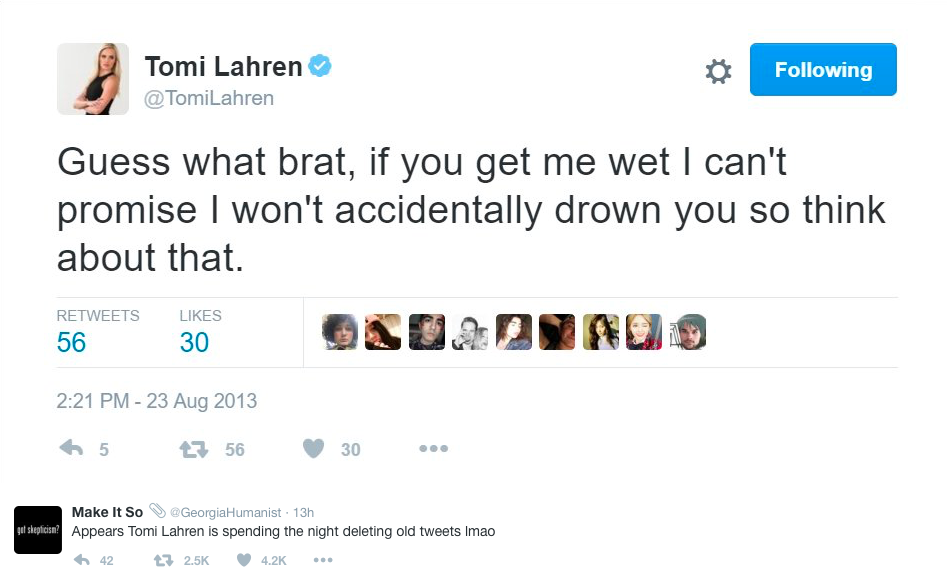
Task: Retweet the Make It So reply
Action: (x=162, y=560)
